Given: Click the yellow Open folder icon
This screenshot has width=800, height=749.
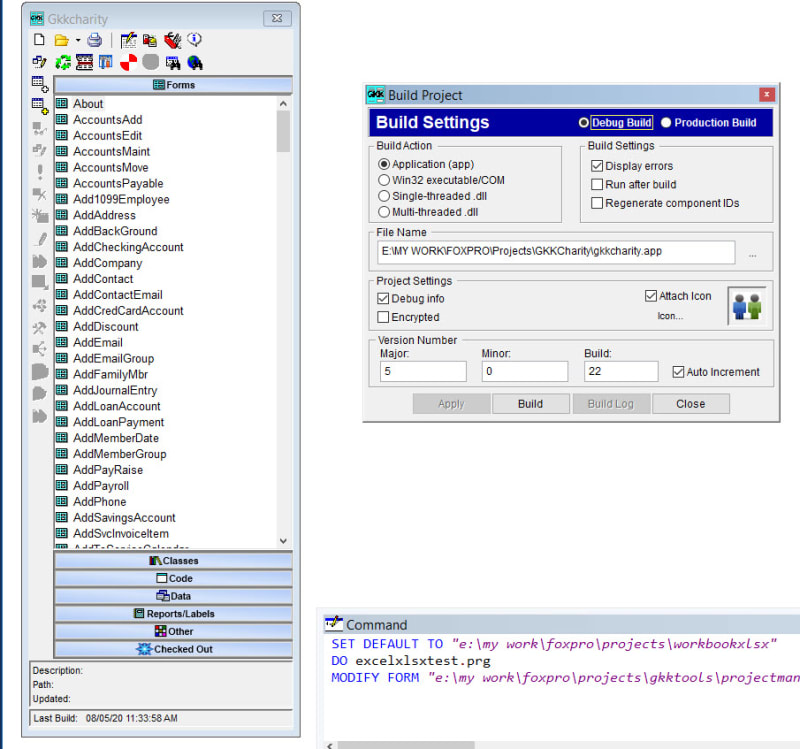Looking at the screenshot, I should [x=62, y=40].
